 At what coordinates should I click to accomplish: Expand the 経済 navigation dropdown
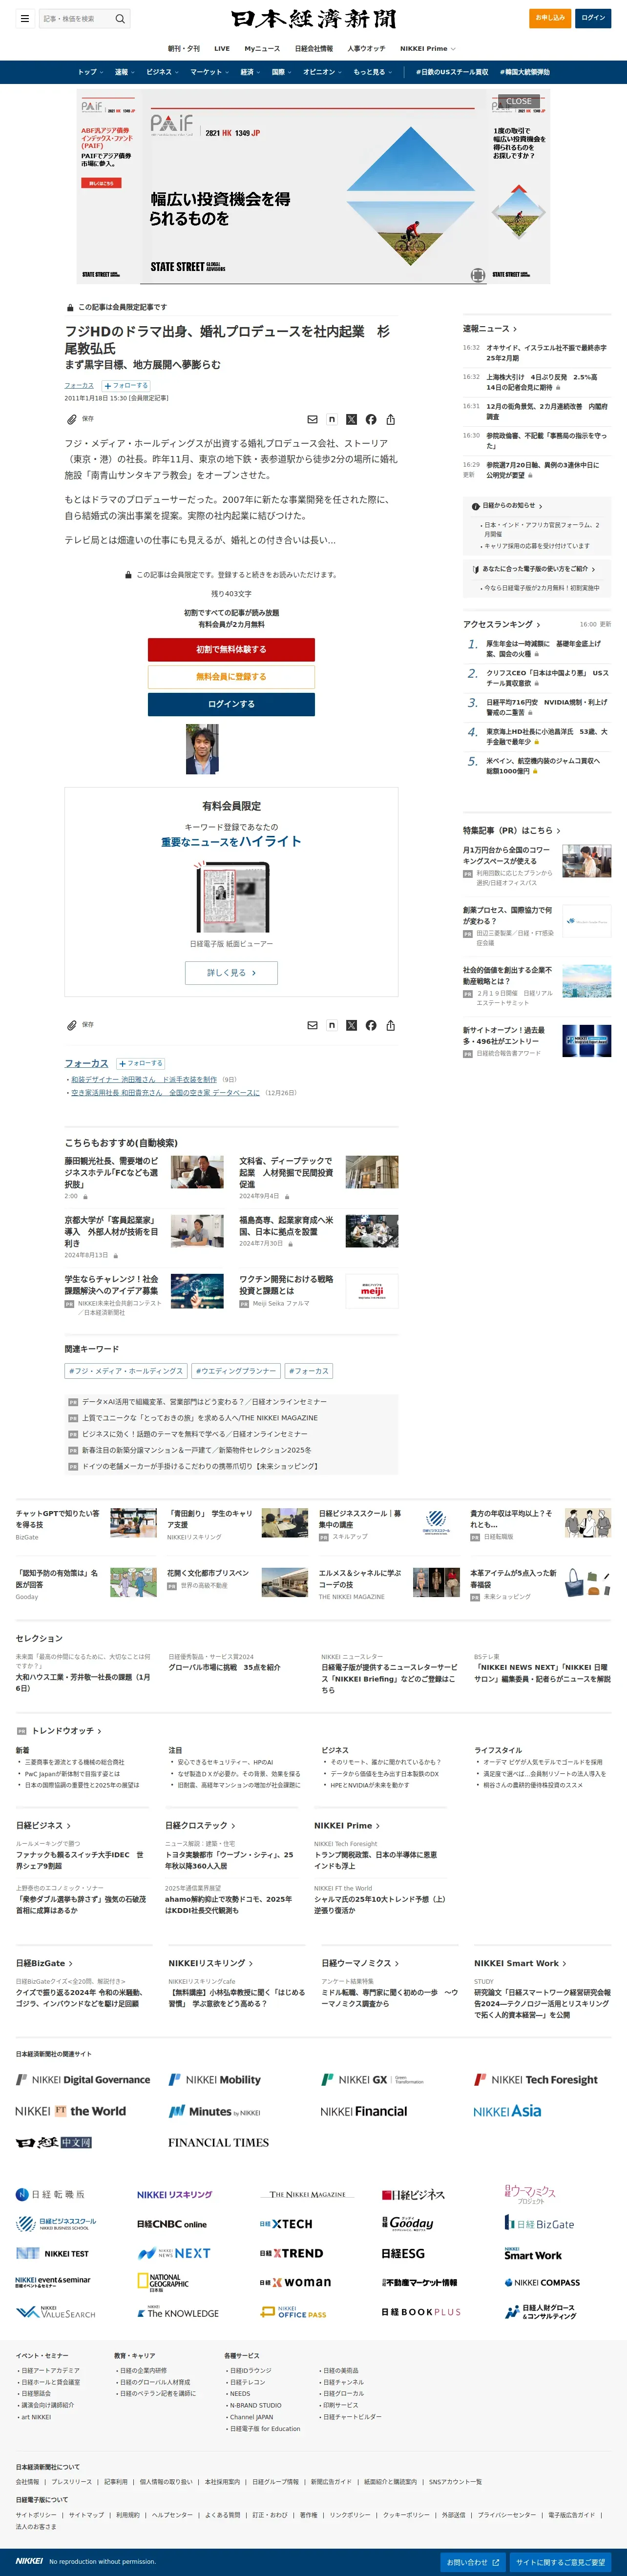tap(250, 72)
